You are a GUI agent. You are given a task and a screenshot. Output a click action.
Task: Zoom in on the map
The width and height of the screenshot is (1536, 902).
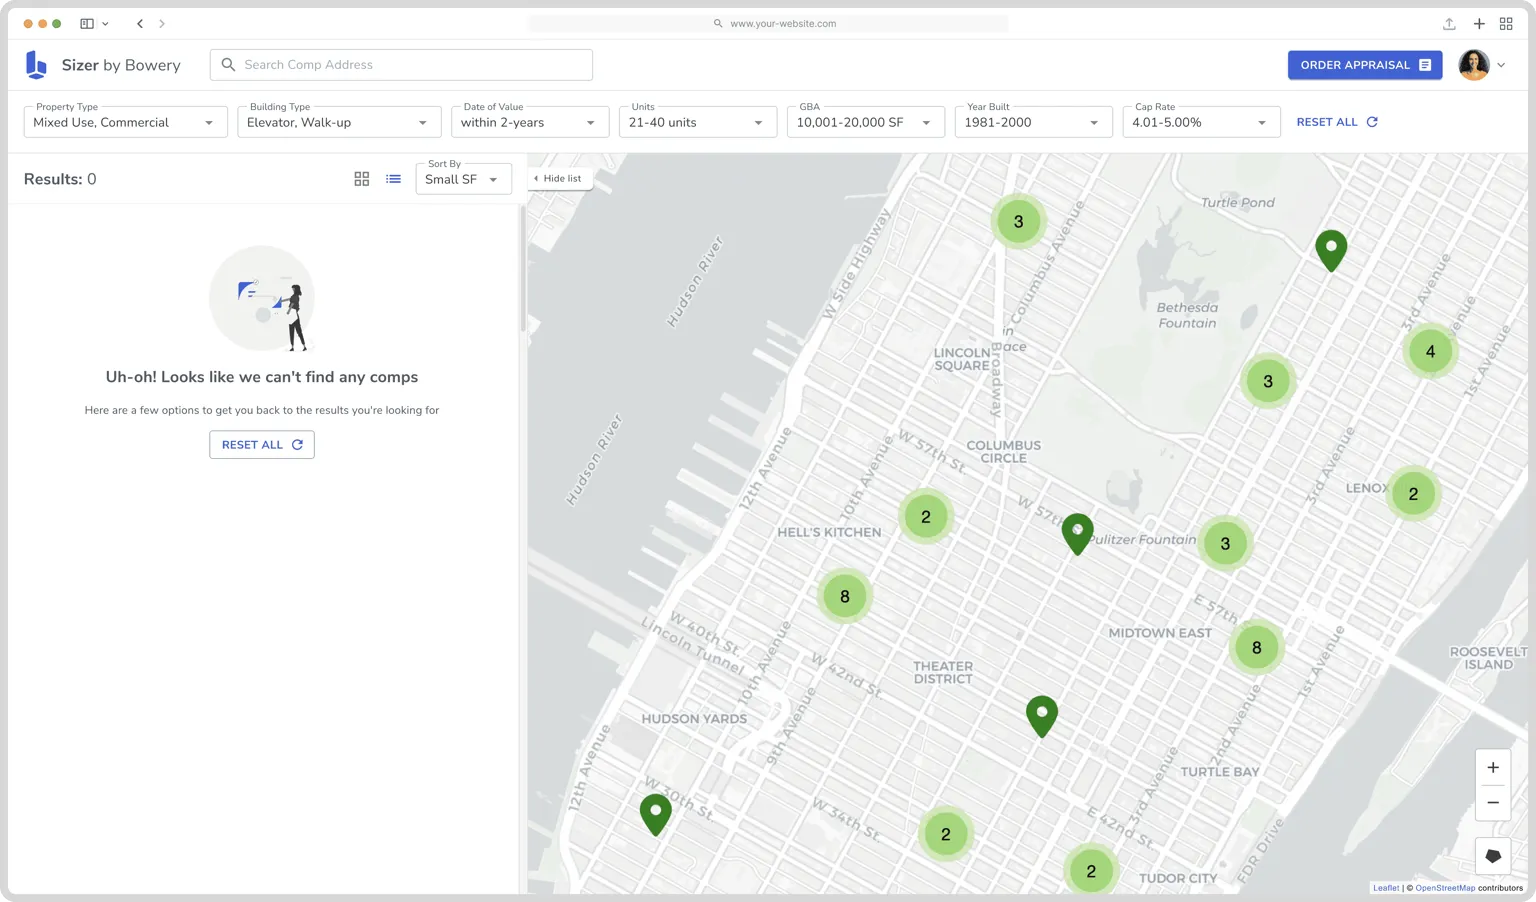pyautogui.click(x=1493, y=768)
